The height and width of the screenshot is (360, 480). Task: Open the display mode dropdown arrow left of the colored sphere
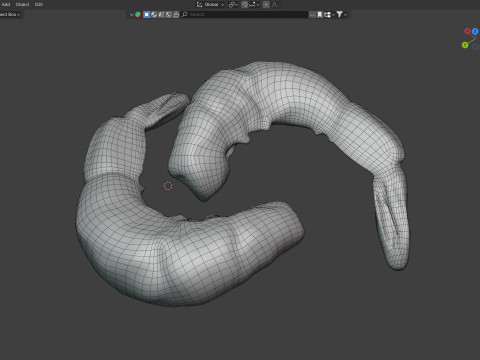pos(131,15)
